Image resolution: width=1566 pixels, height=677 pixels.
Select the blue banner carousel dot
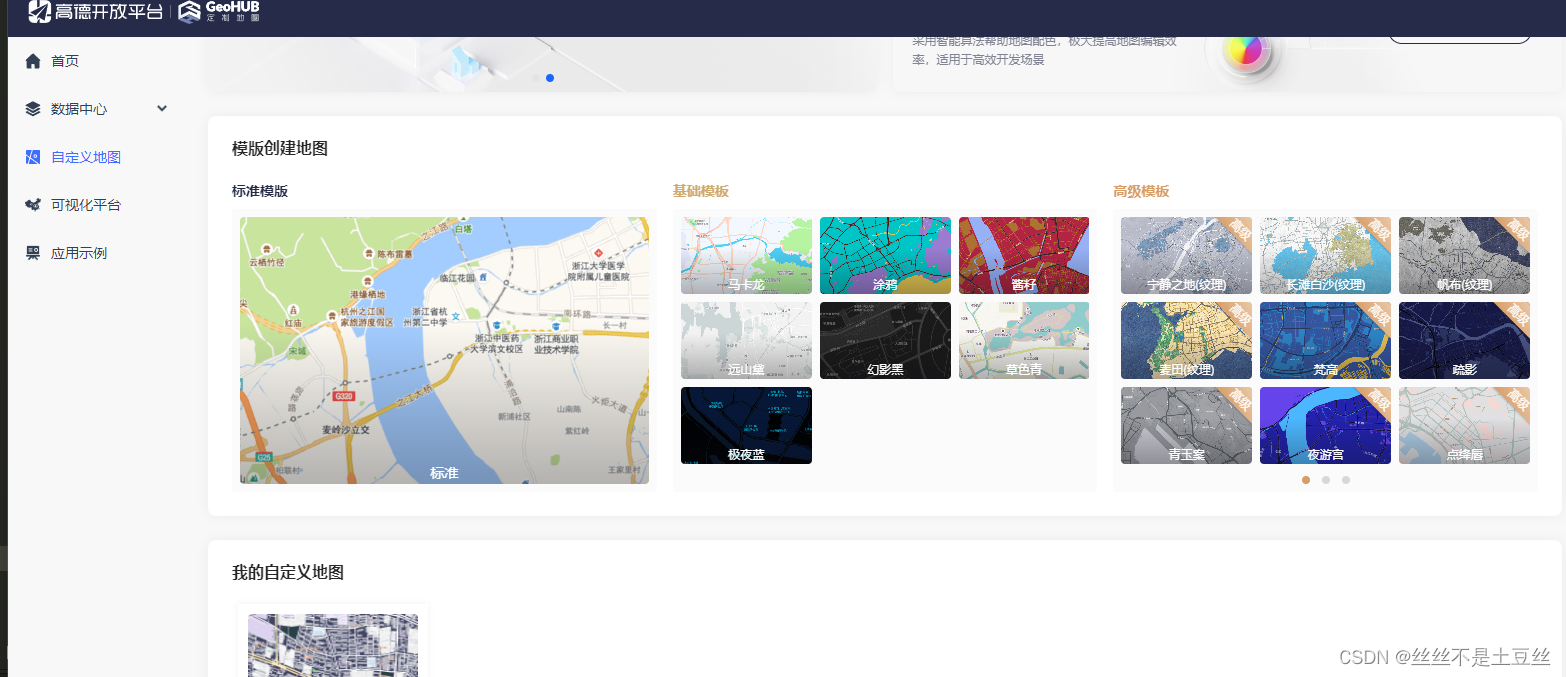[550, 78]
